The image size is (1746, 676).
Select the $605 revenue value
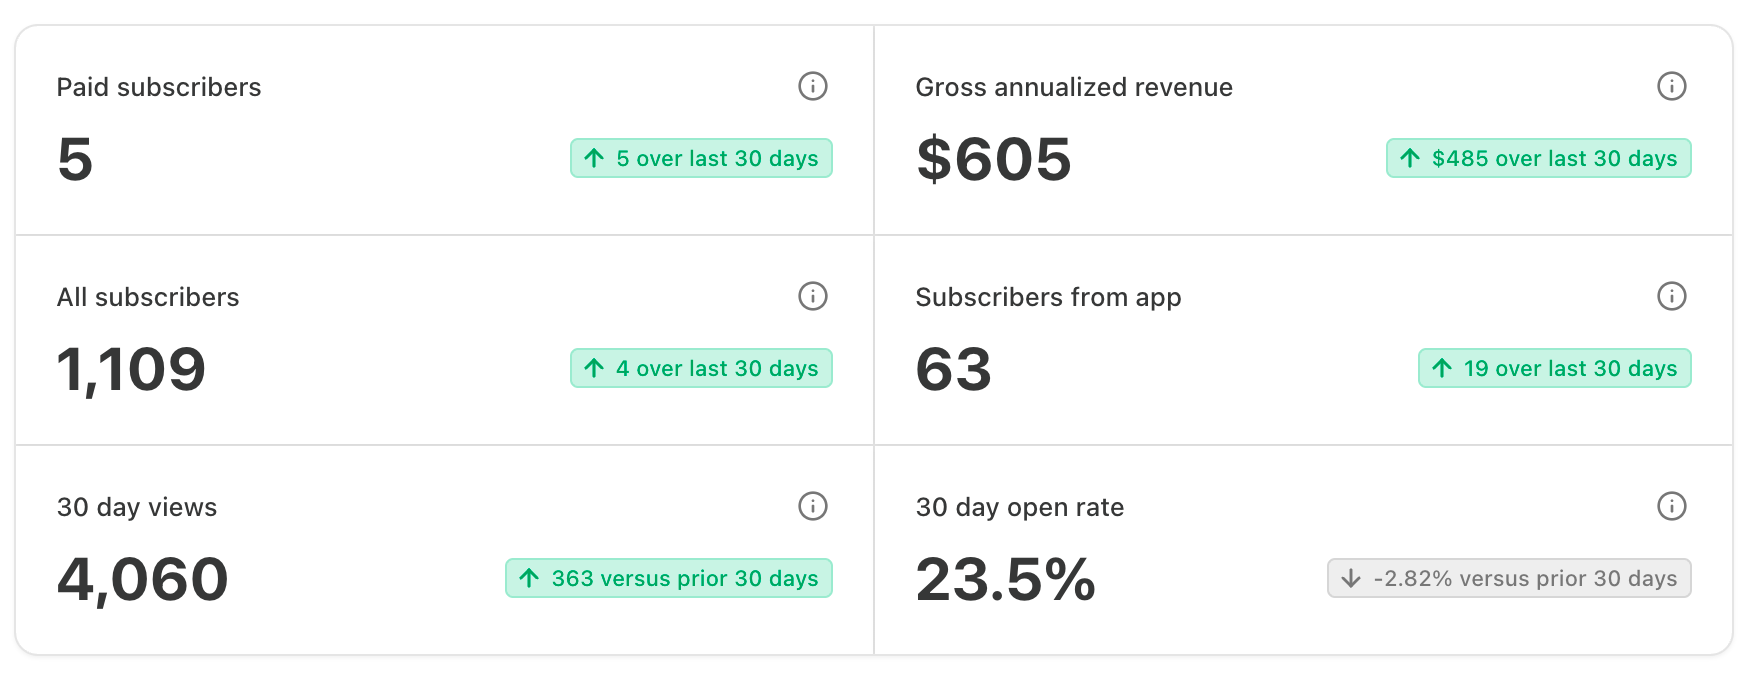coord(994,159)
